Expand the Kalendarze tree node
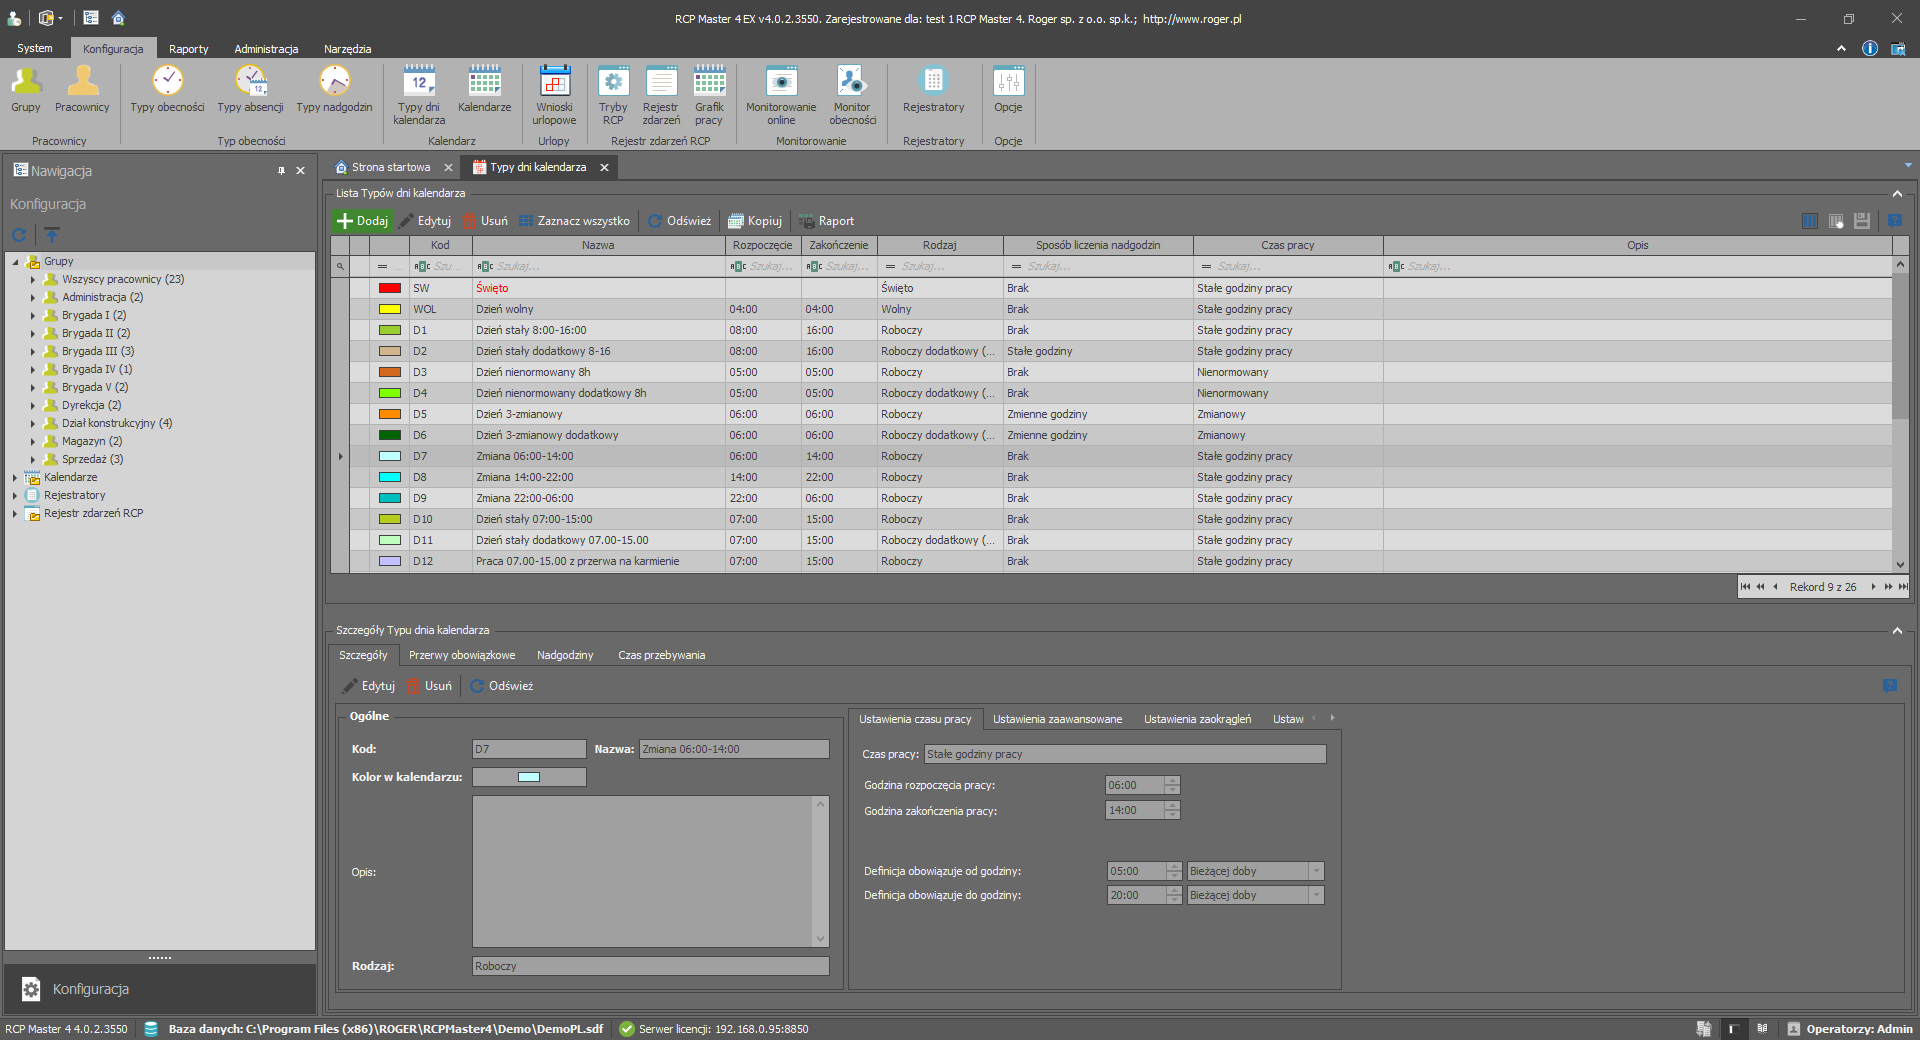 click(x=15, y=478)
